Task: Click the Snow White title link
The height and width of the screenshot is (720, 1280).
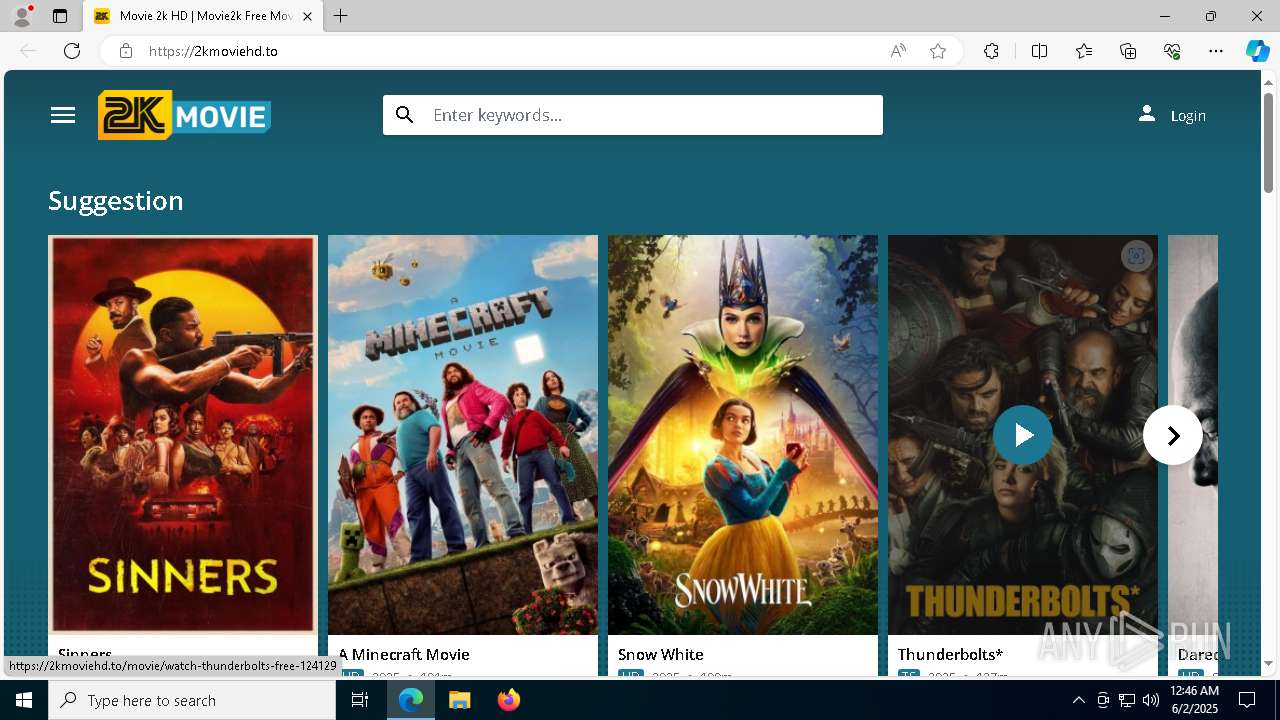Action: 661,654
